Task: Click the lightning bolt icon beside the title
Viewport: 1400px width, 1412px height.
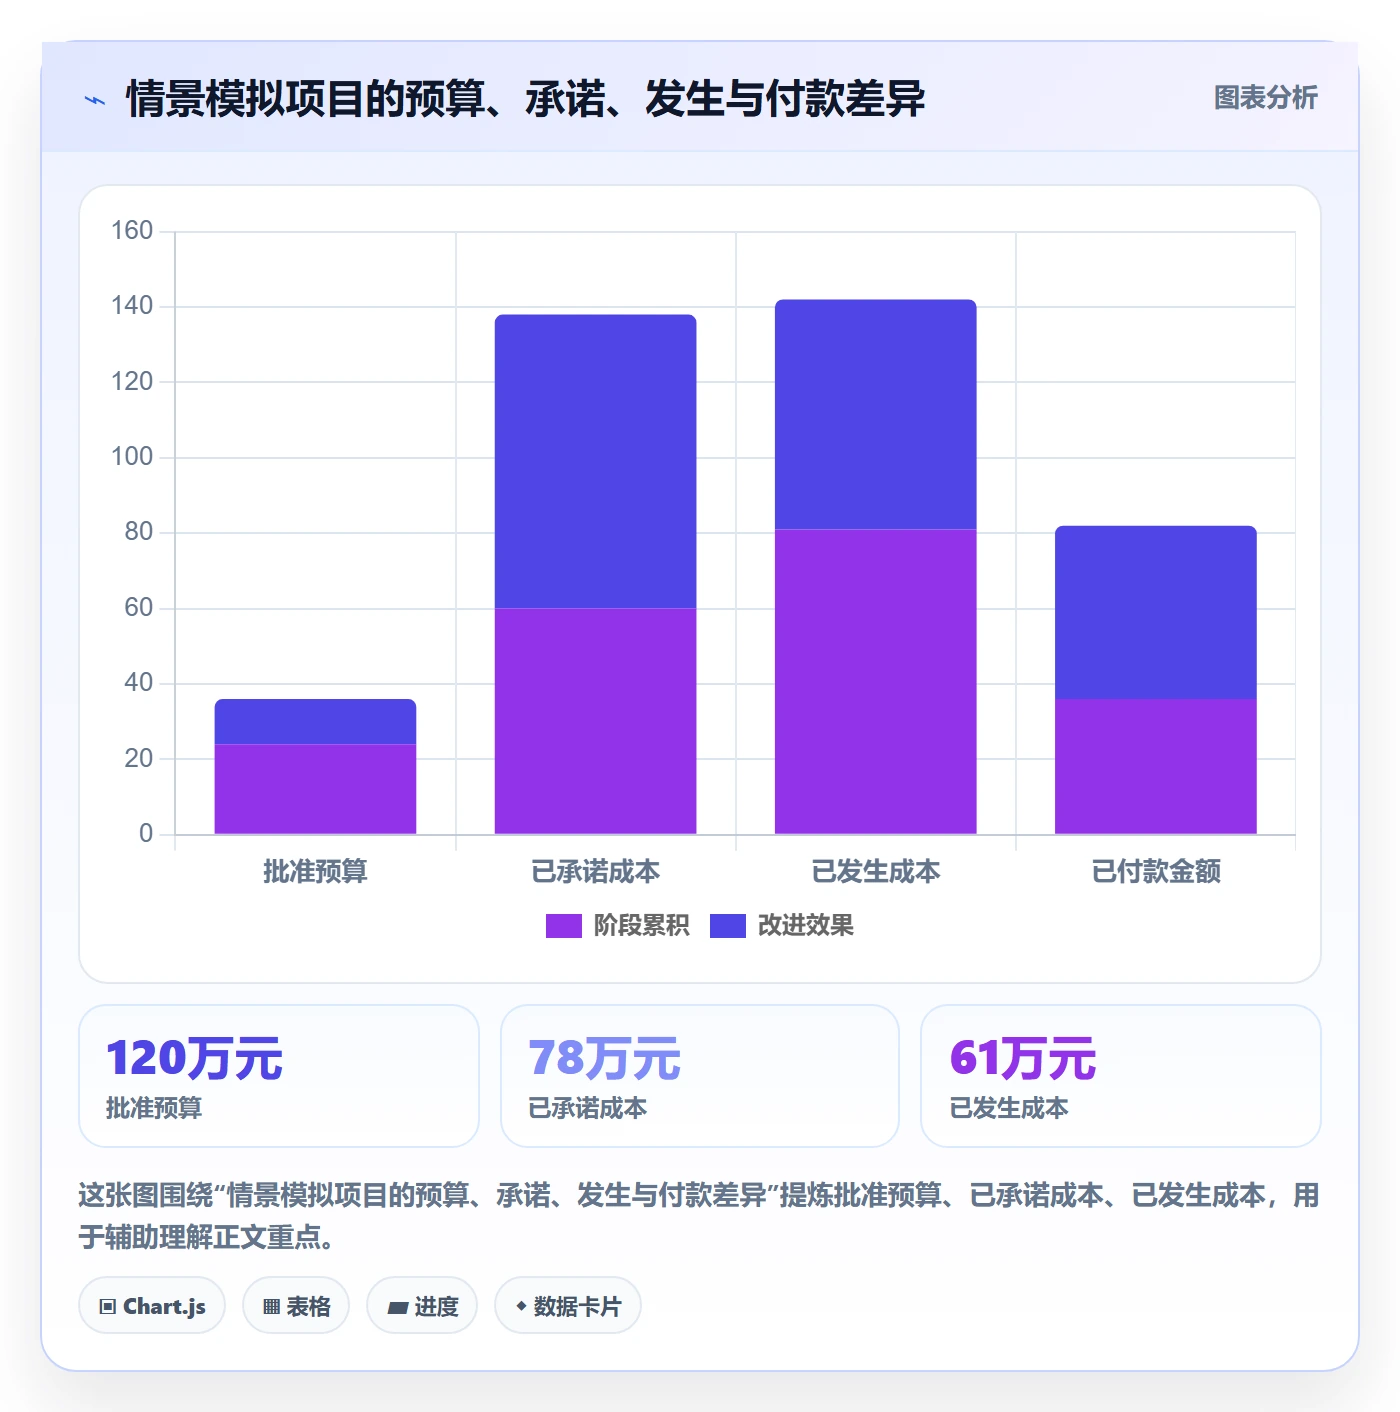Action: pyautogui.click(x=95, y=100)
